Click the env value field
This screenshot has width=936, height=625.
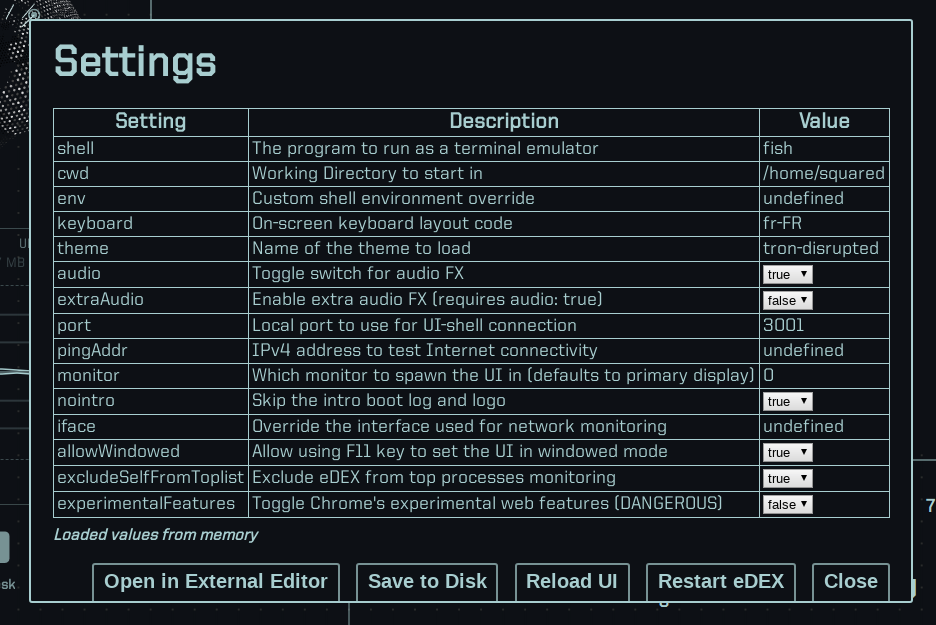[x=824, y=198]
